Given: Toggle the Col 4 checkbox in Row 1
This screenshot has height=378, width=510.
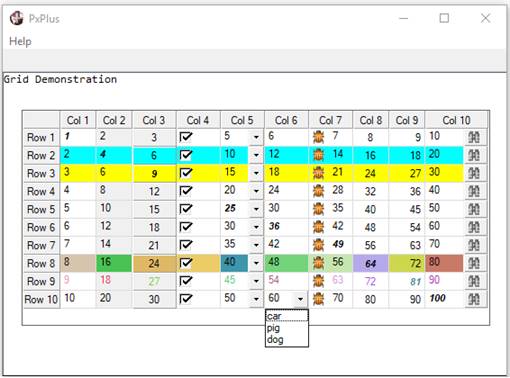Looking at the screenshot, I should (186, 137).
